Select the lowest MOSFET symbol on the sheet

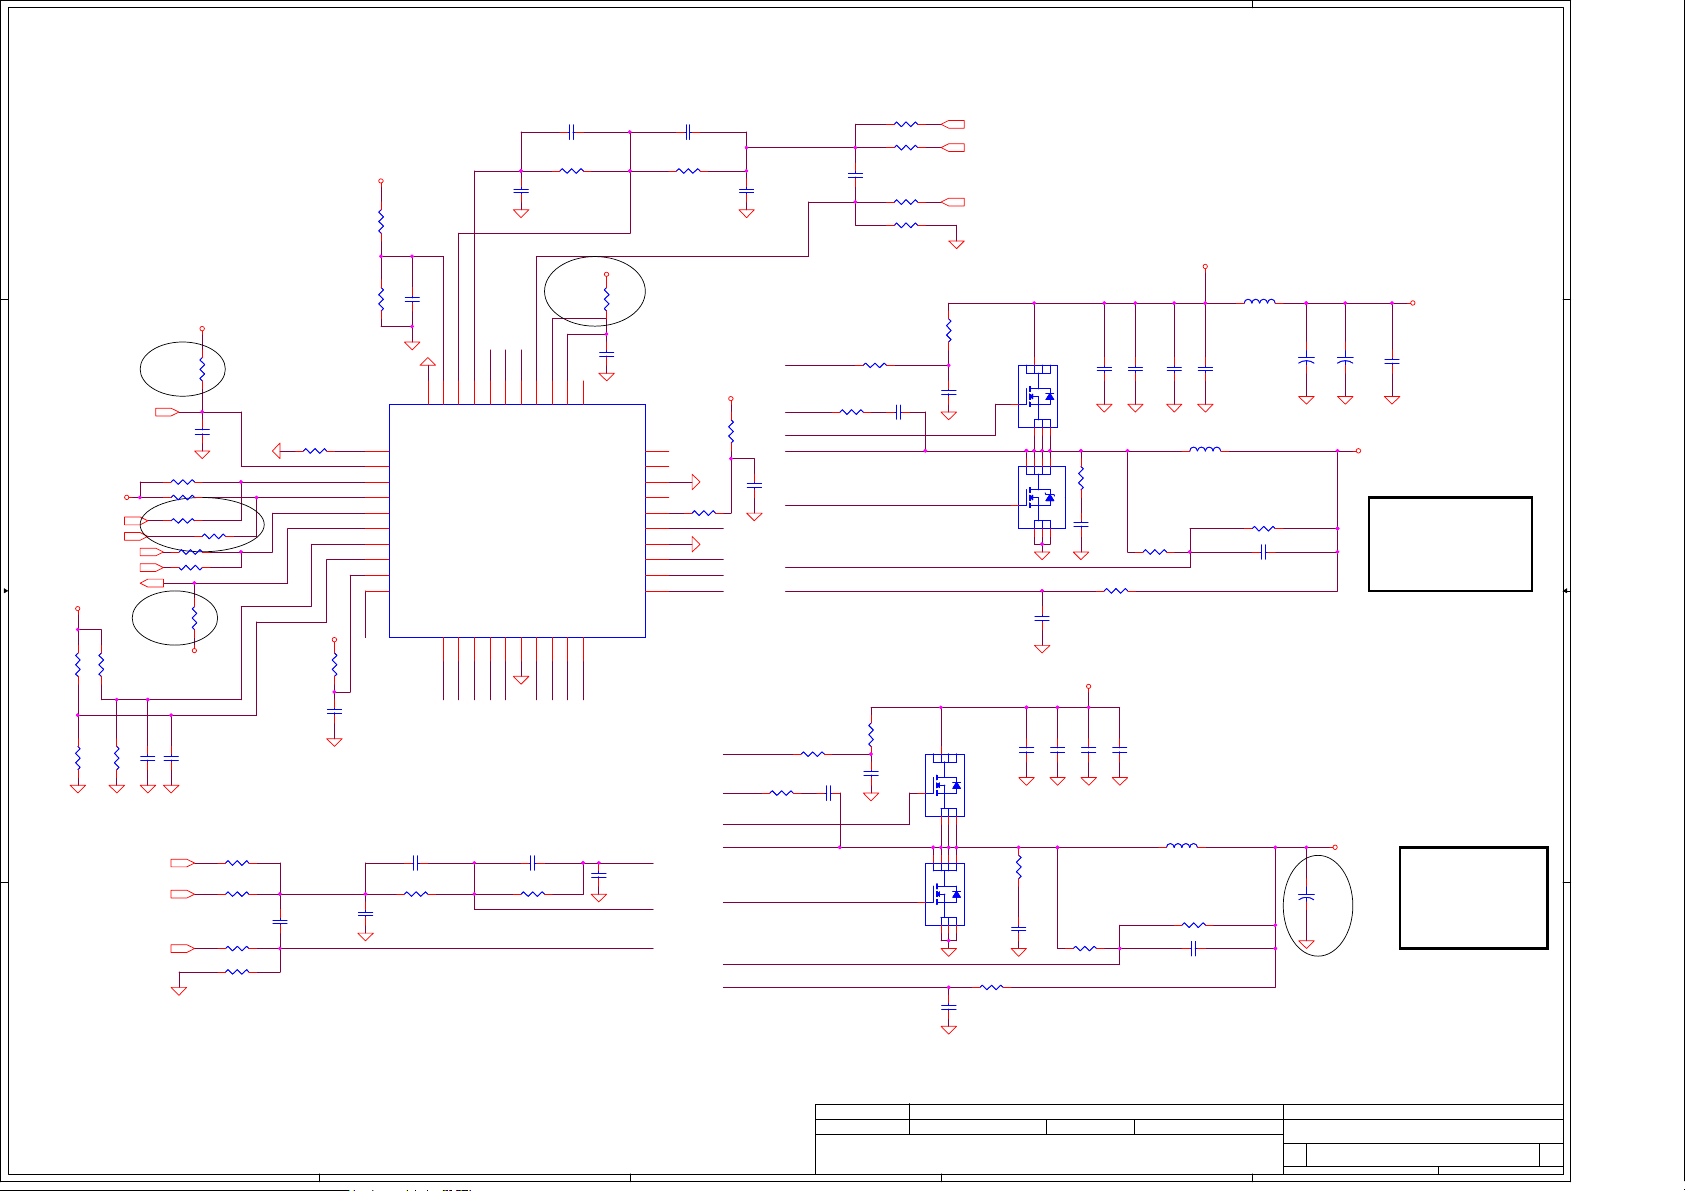945,894
